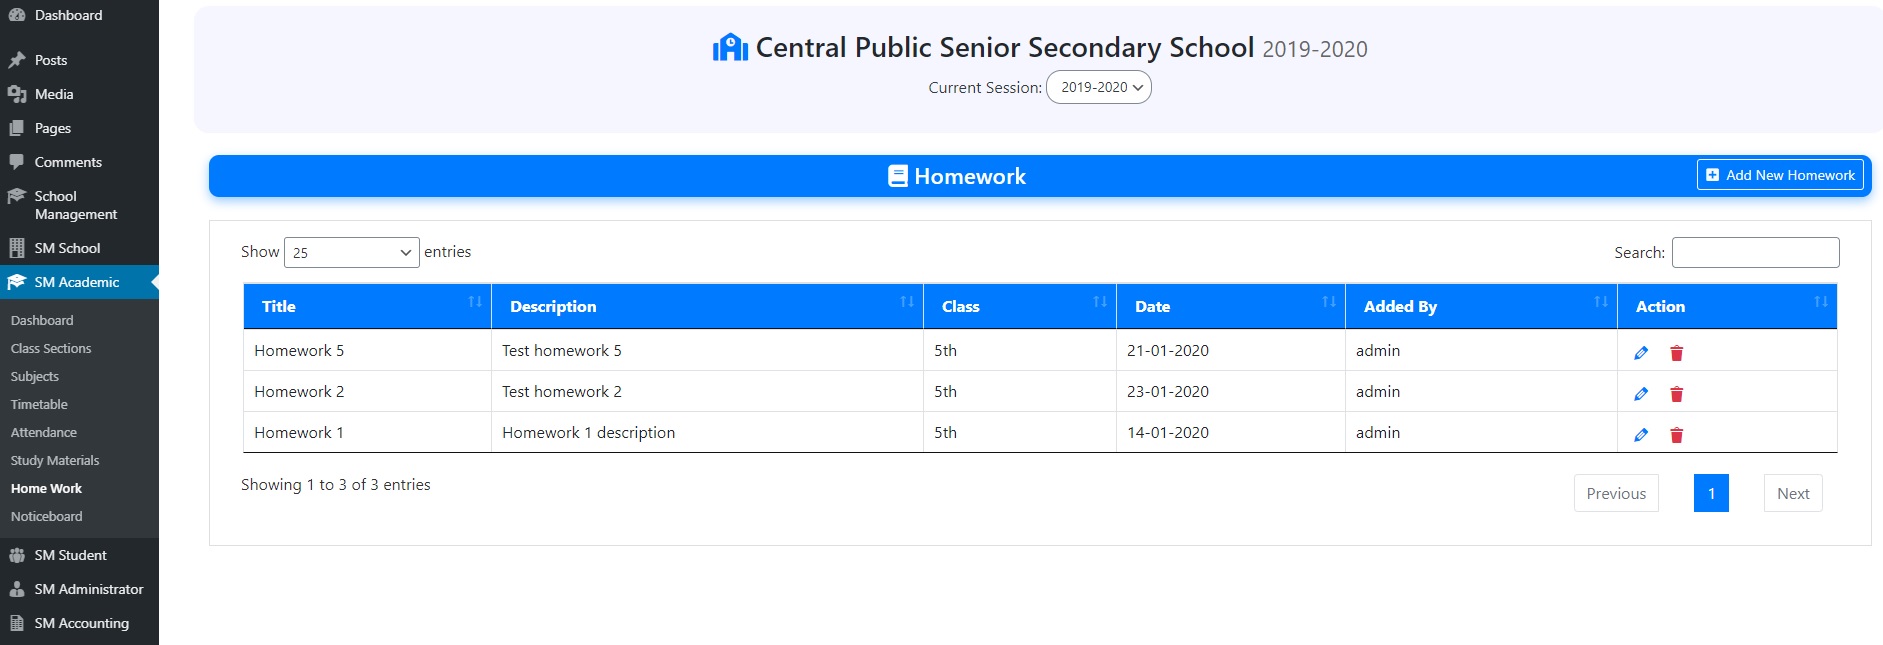Screen dimensions: 1883x645
Task: Select page 1 in pagination
Action: tap(1711, 494)
